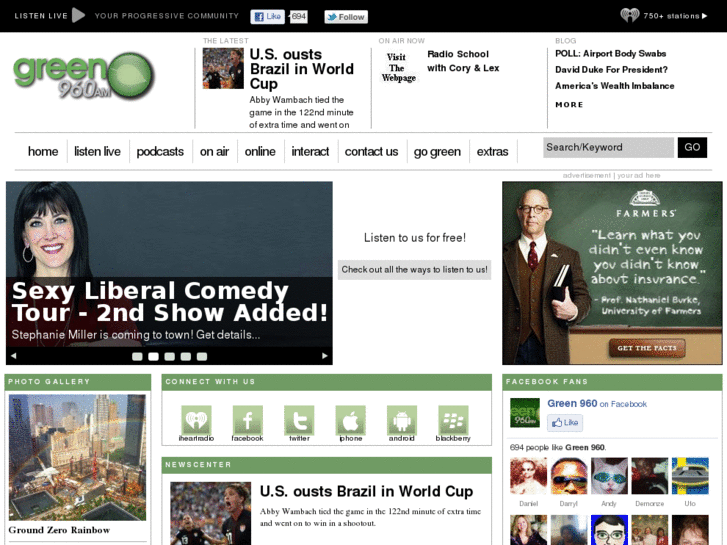Screen dimensions: 727x545
Task: Click the GO search button
Action: click(692, 147)
